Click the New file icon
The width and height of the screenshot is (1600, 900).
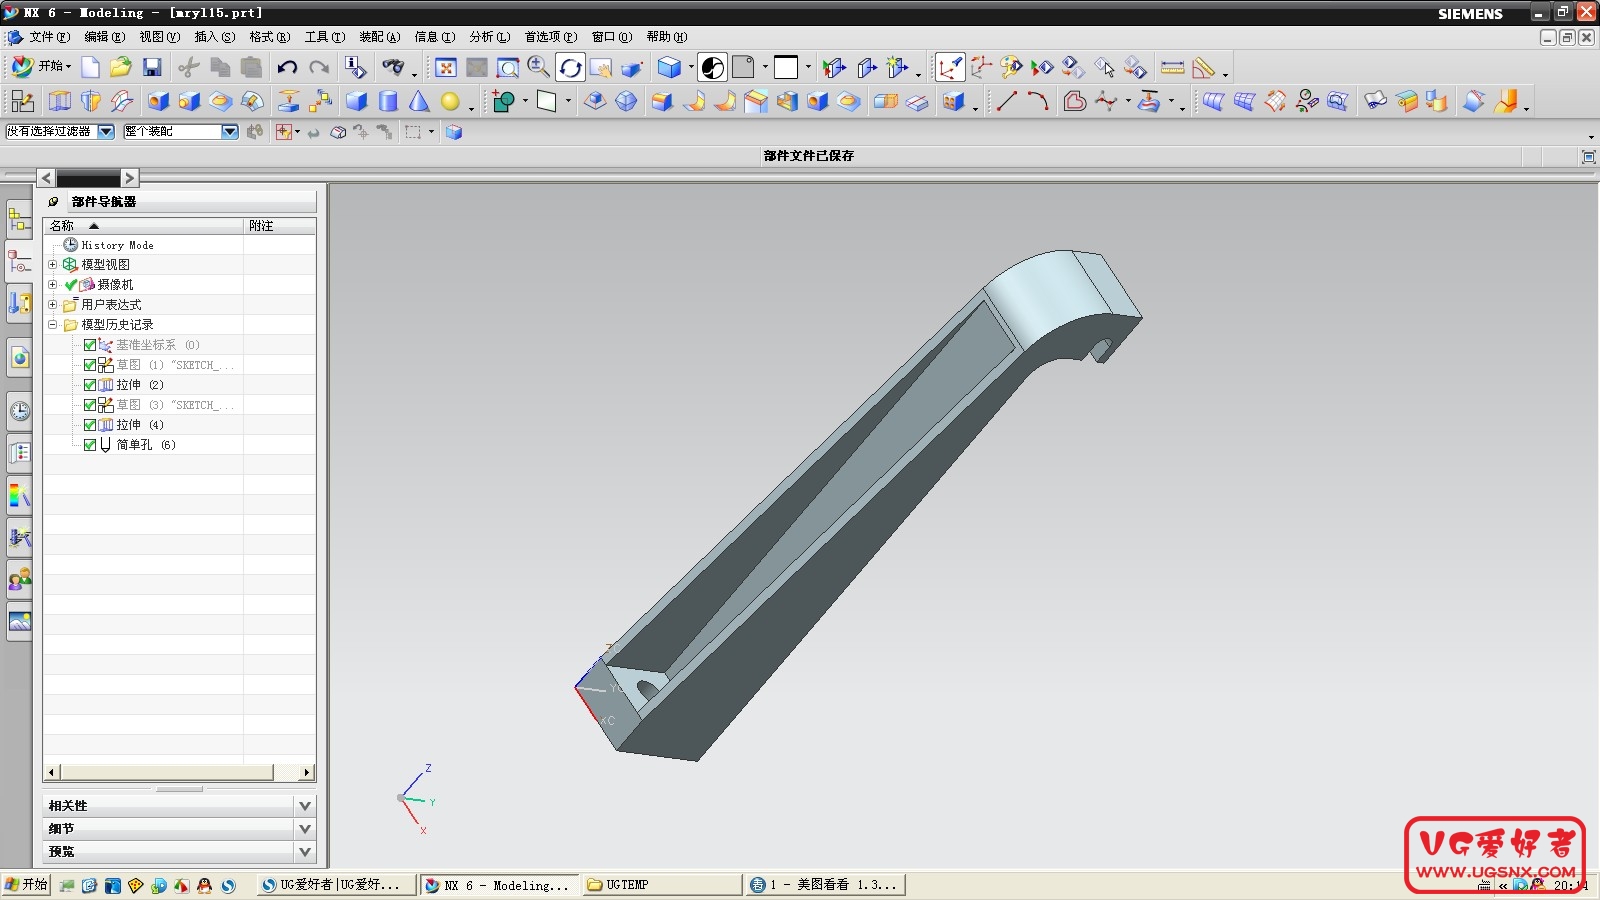90,67
